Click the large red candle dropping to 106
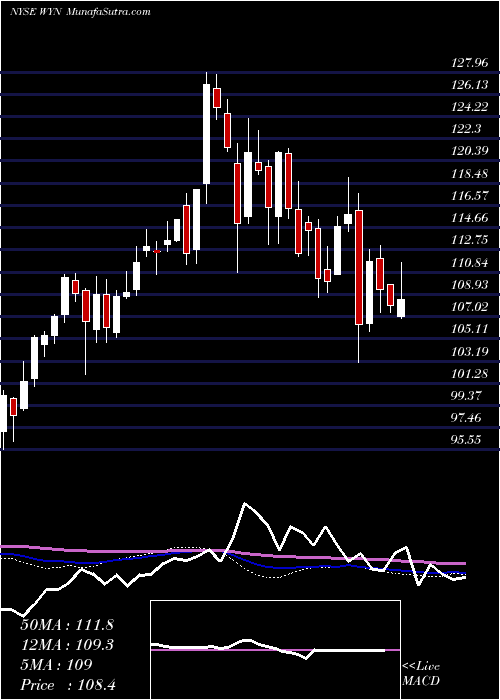The image size is (500, 700). tap(359, 267)
